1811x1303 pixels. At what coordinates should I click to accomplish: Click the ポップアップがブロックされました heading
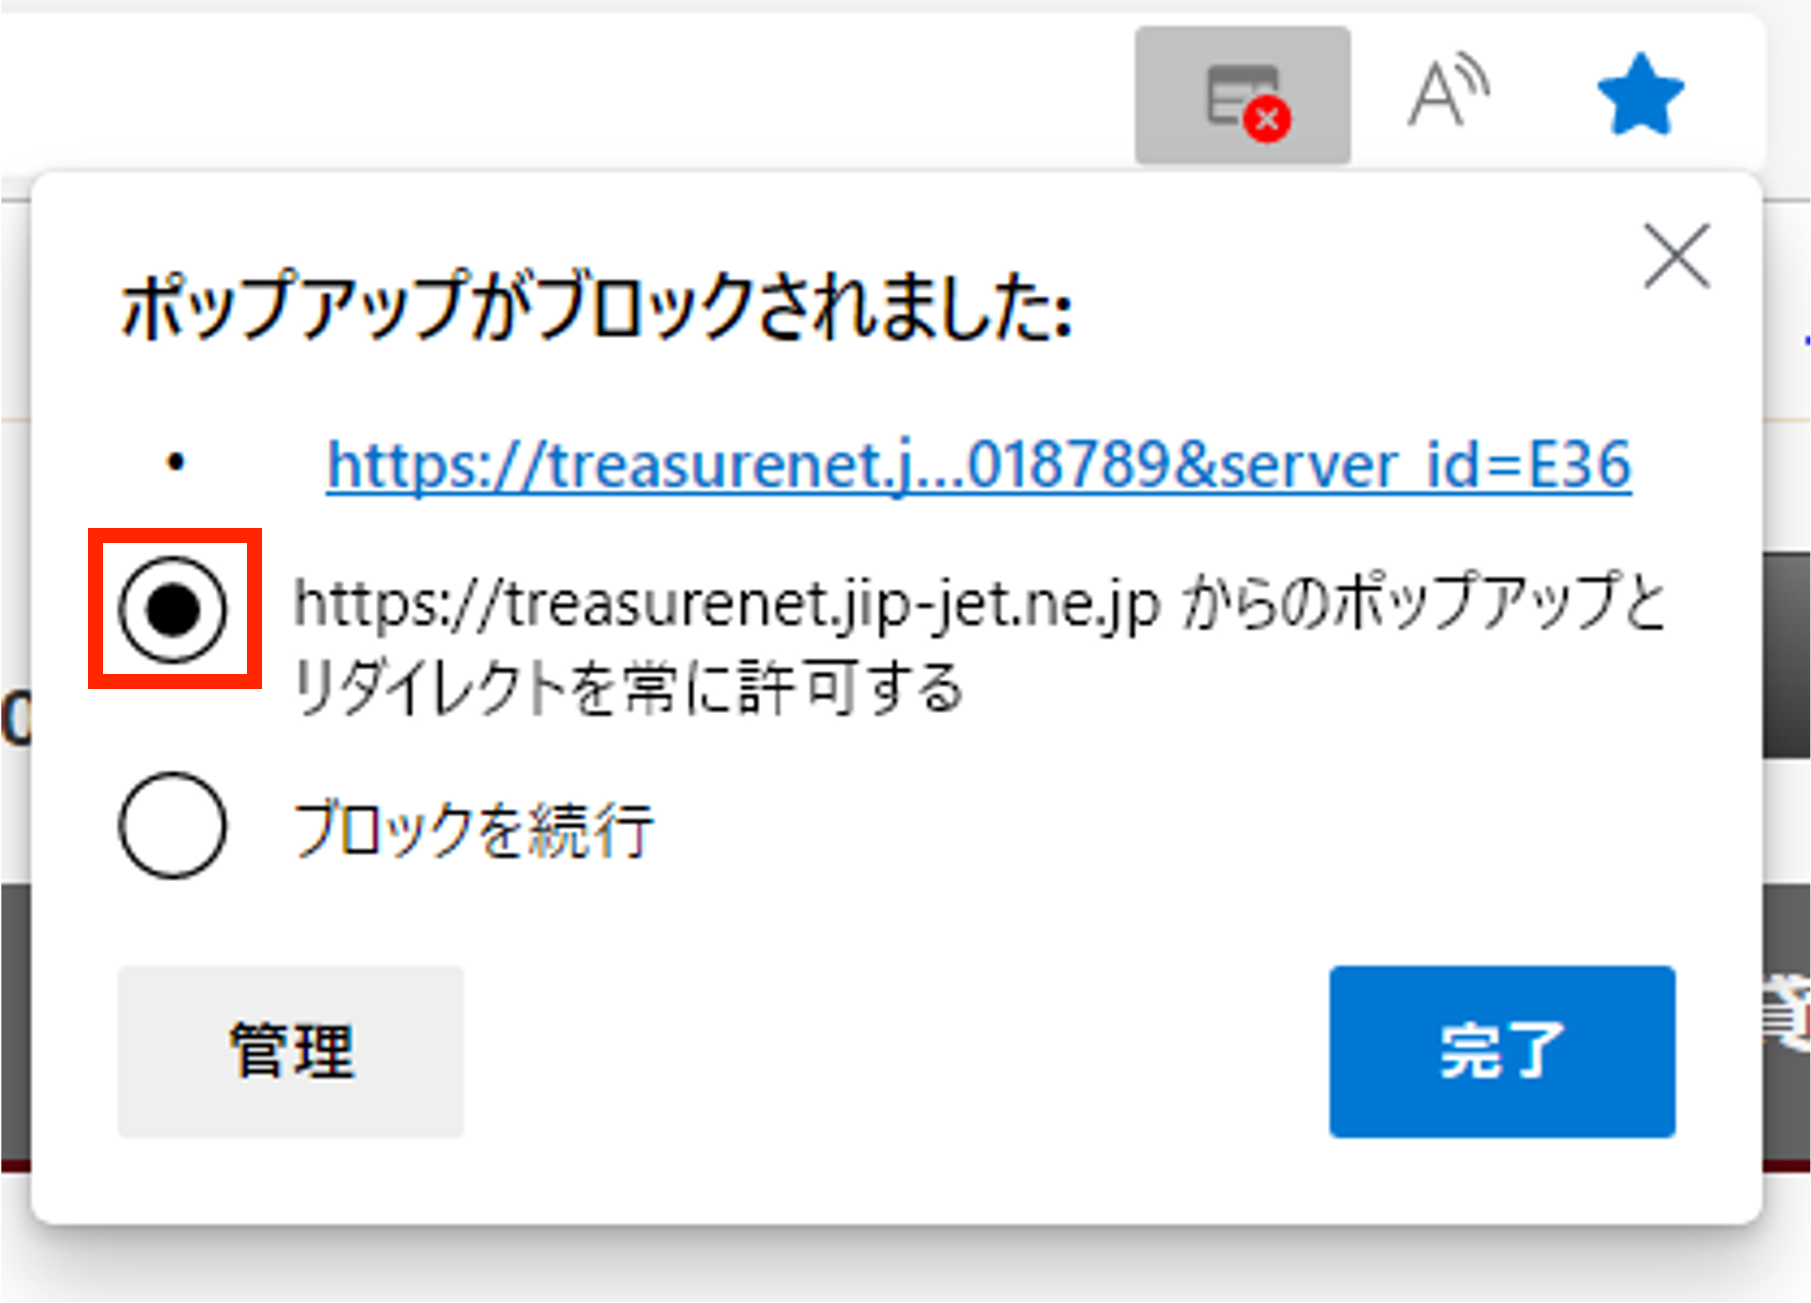596,307
